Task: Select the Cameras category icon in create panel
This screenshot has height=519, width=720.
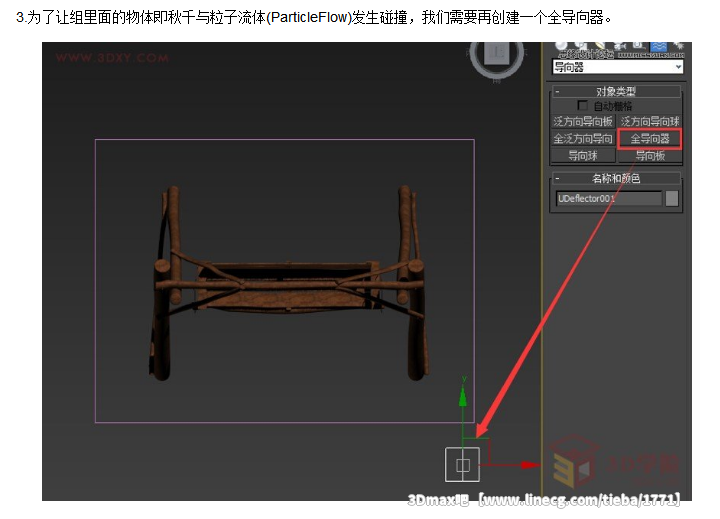Action: (620, 46)
